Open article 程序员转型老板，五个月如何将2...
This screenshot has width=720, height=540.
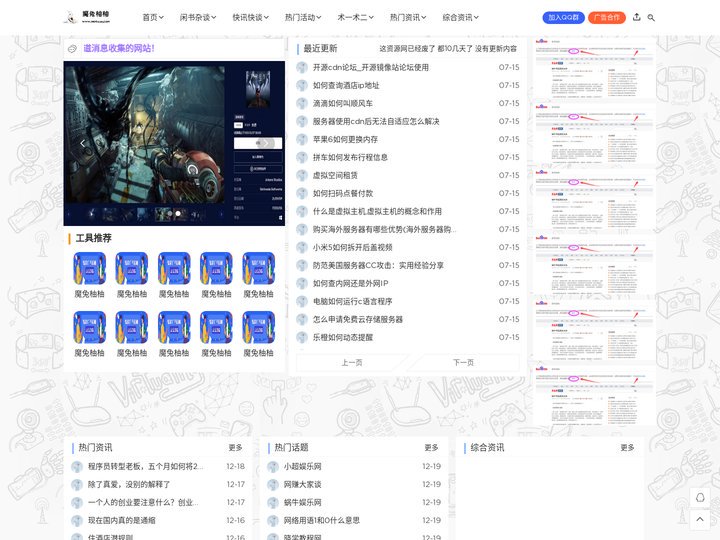click(146, 467)
